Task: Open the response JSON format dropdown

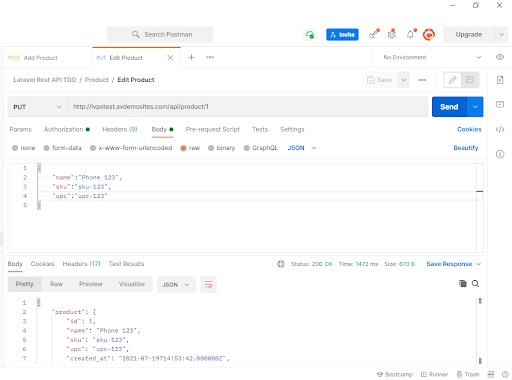Action: click(x=176, y=284)
